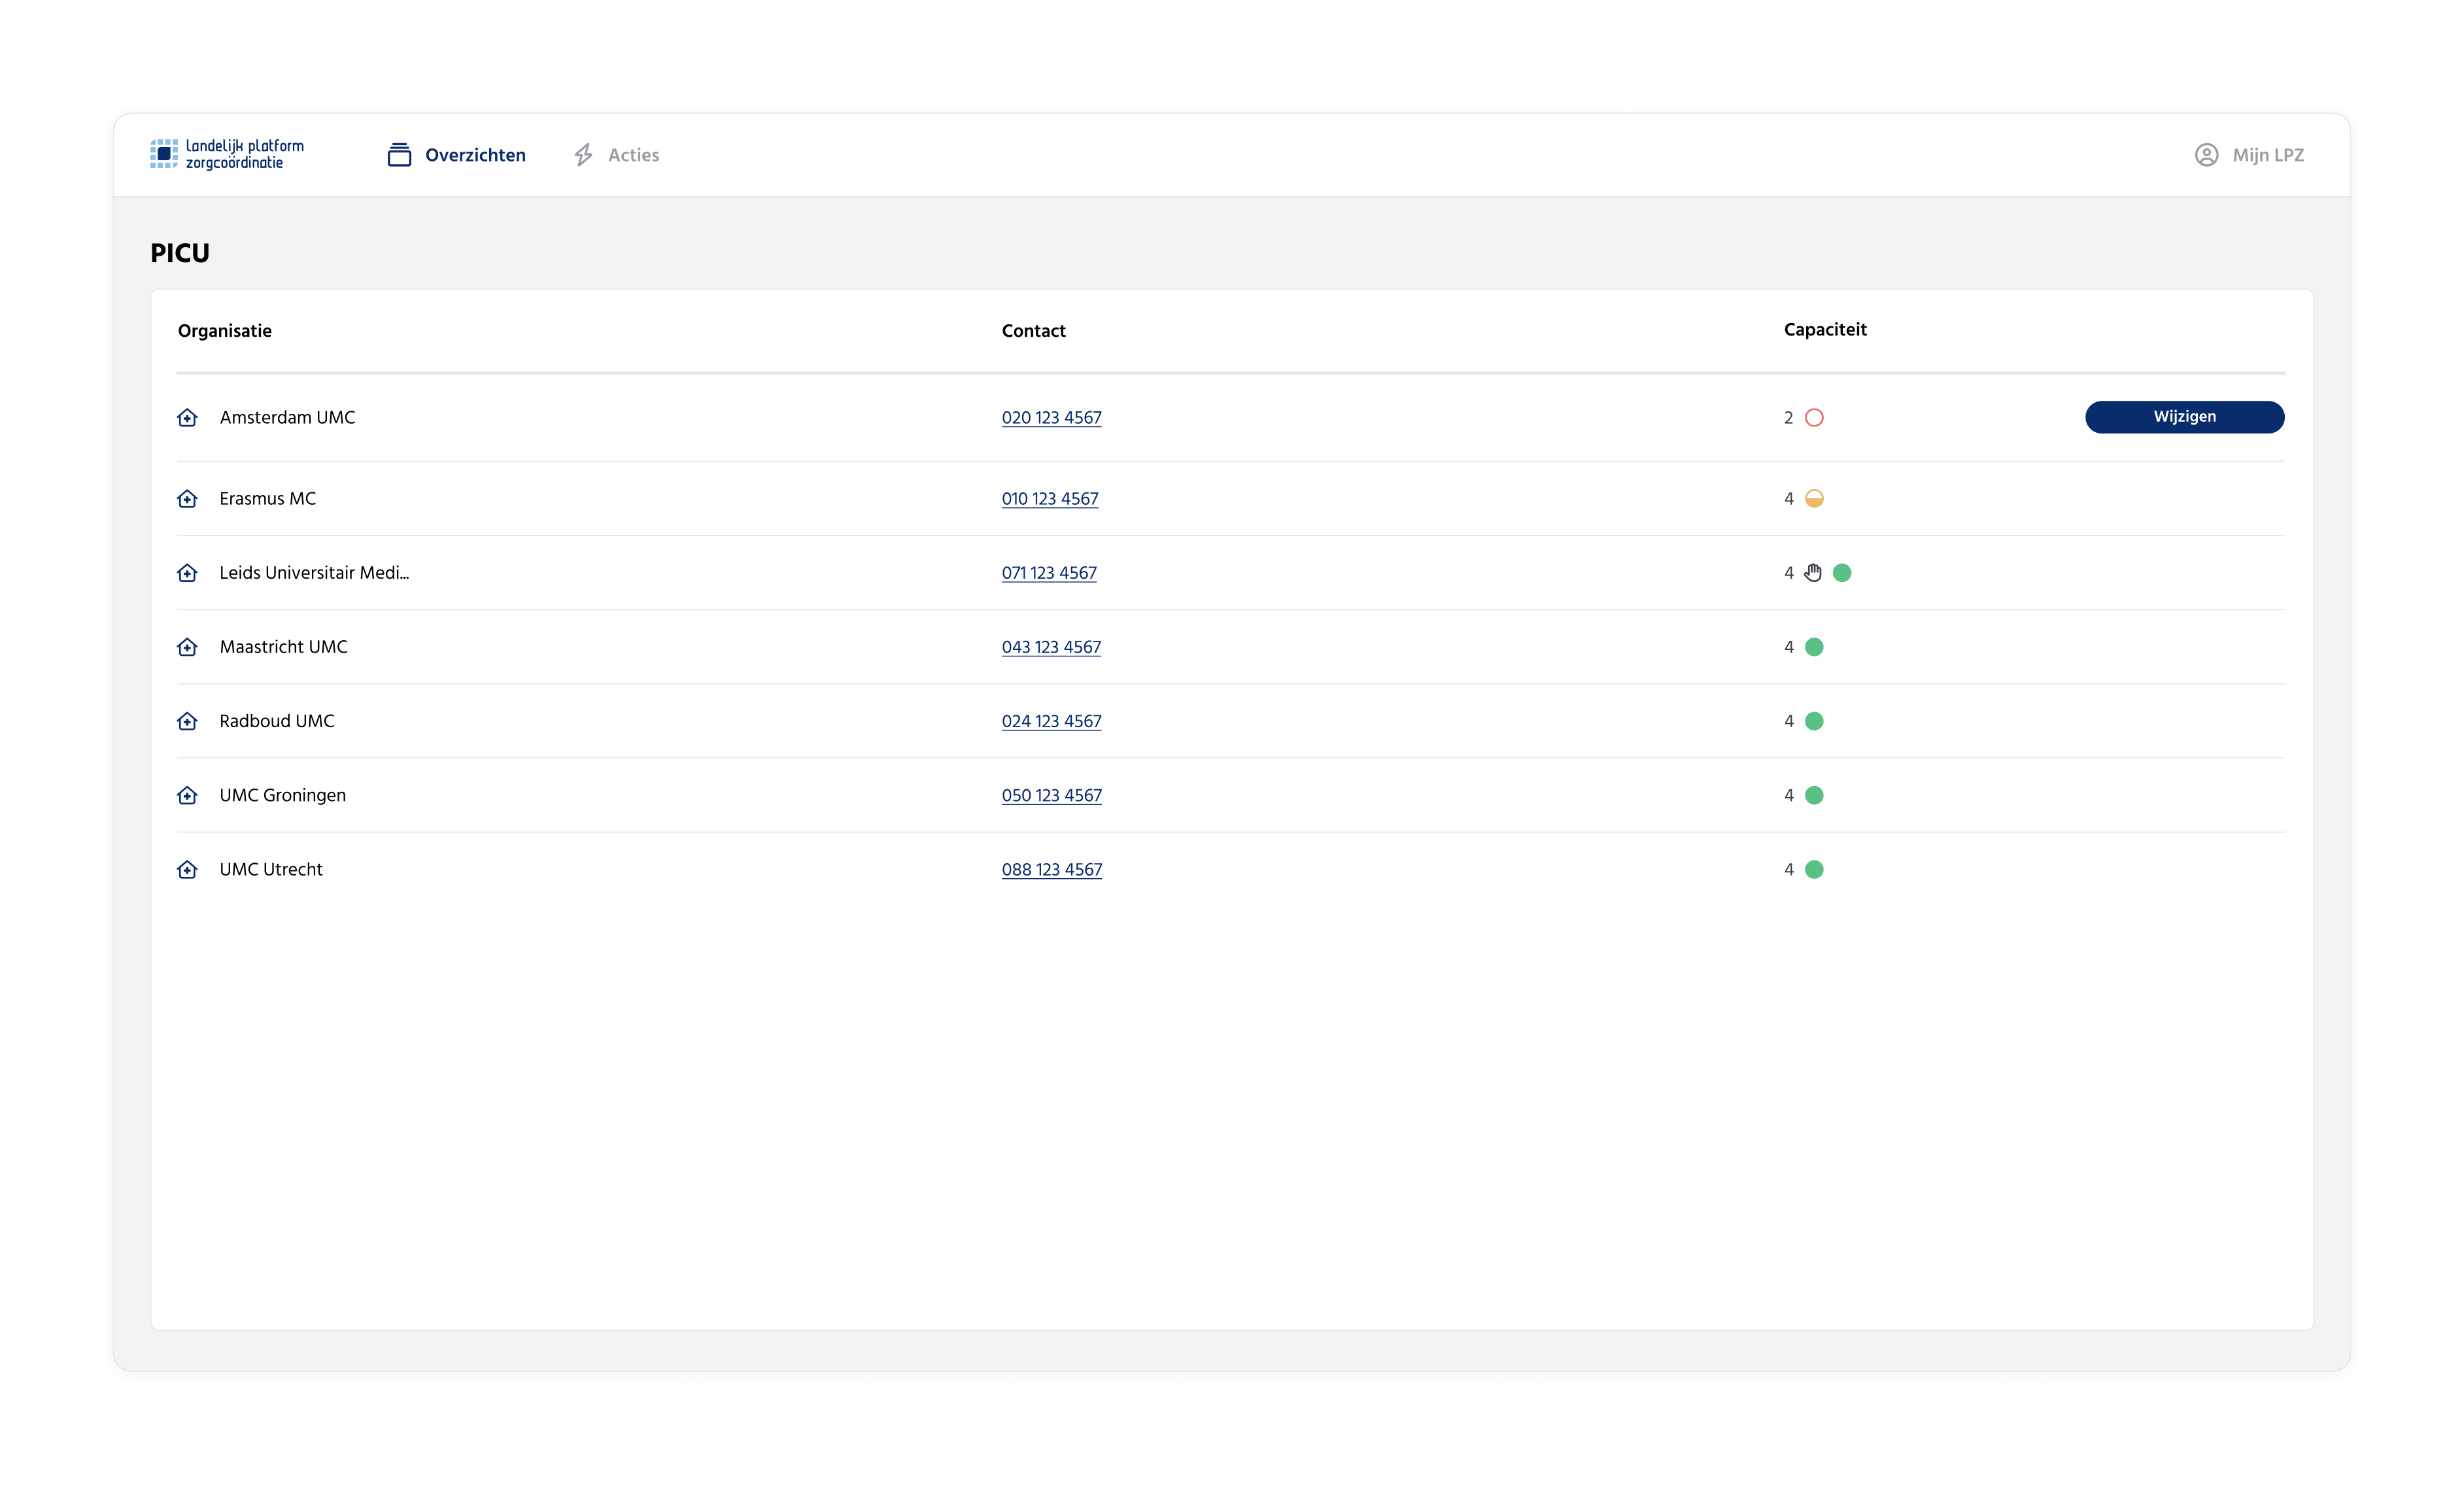Image resolution: width=2464 pixels, height=1485 pixels.
Task: Call Erasmus MC via 010 123 4567 link
Action: pyautogui.click(x=1050, y=498)
